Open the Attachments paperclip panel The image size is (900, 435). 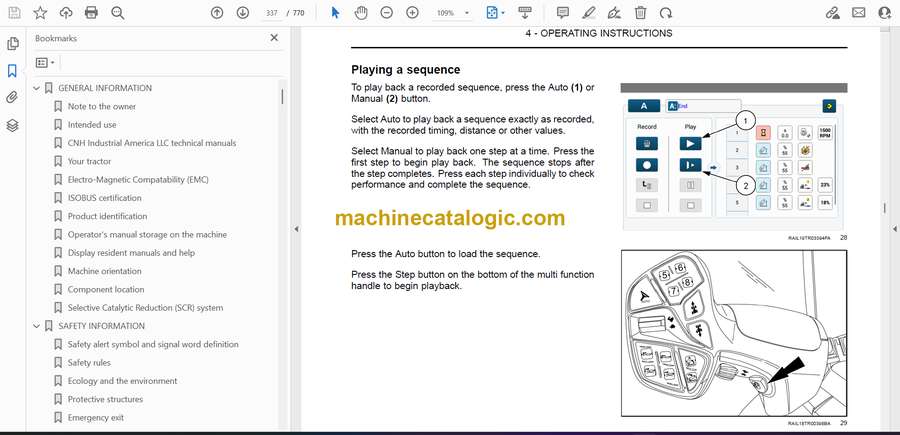pos(13,98)
